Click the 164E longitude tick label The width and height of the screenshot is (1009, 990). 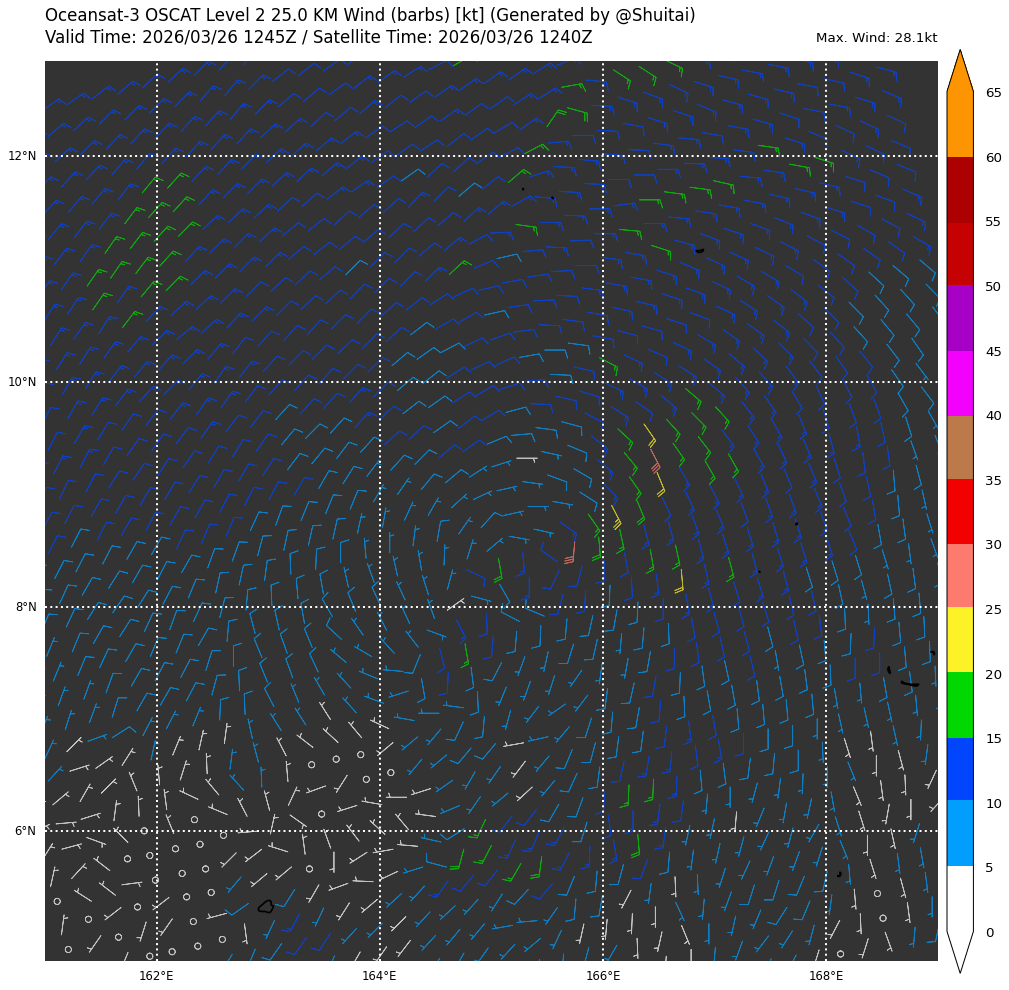379,976
